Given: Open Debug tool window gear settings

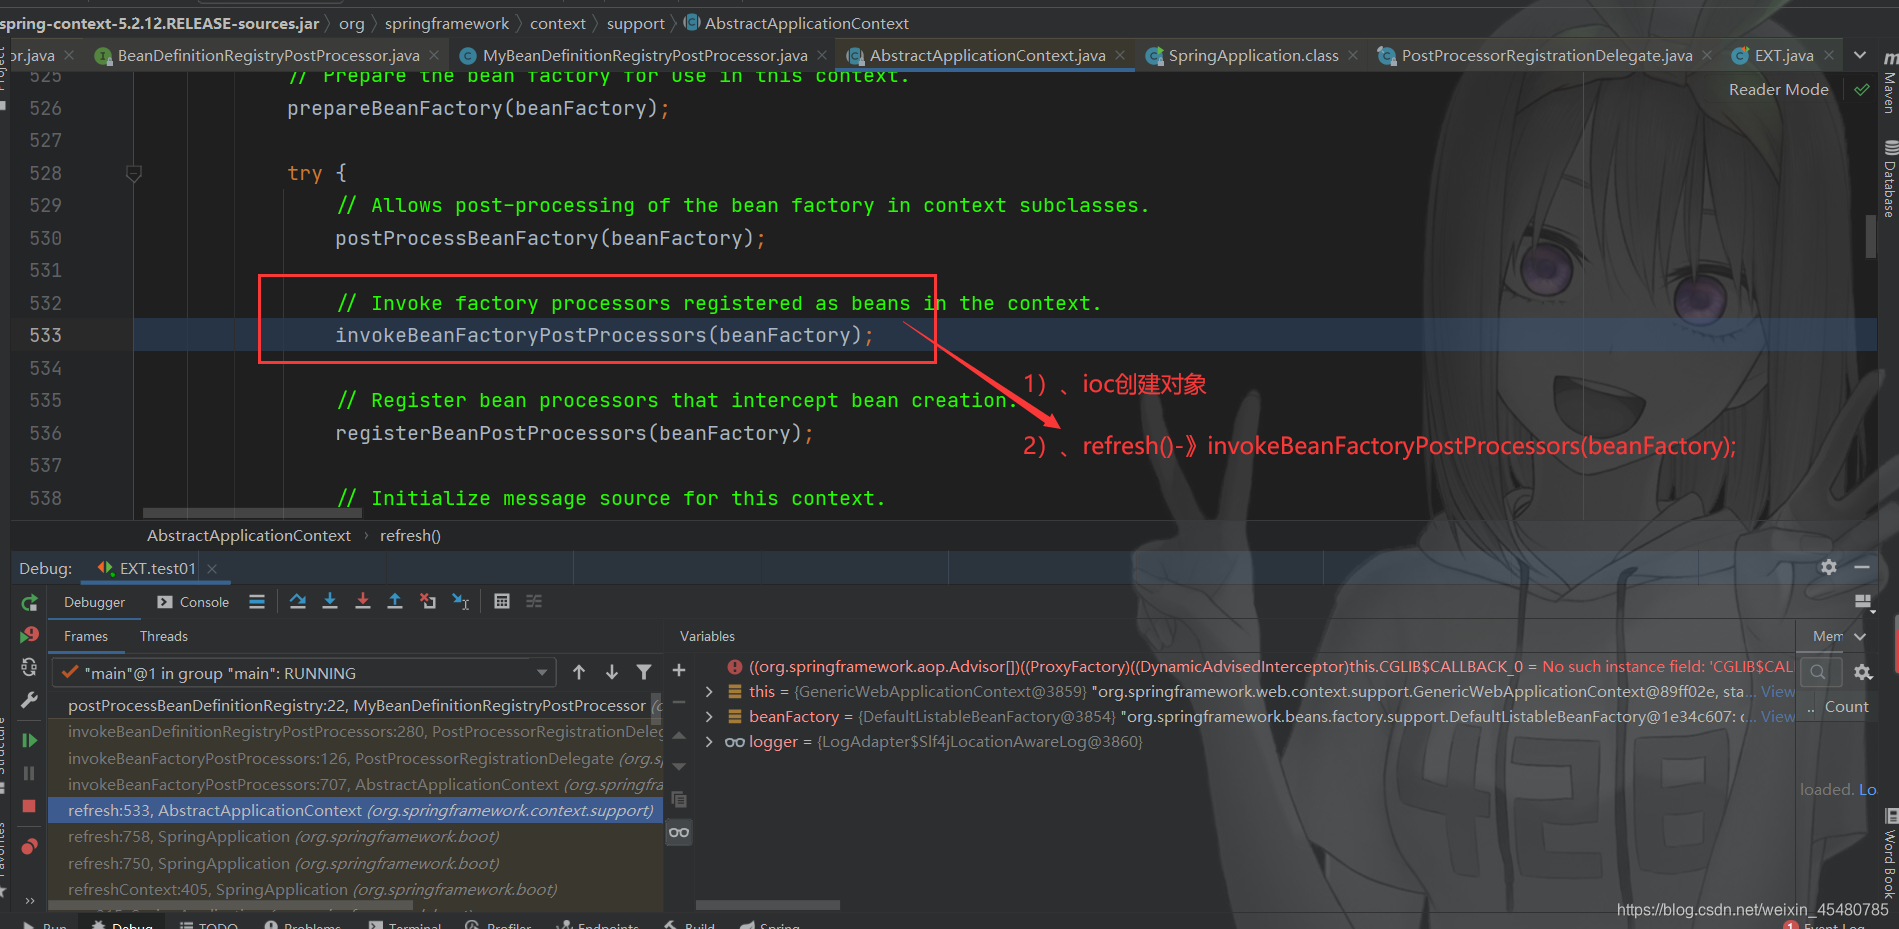Looking at the screenshot, I should (x=1829, y=567).
